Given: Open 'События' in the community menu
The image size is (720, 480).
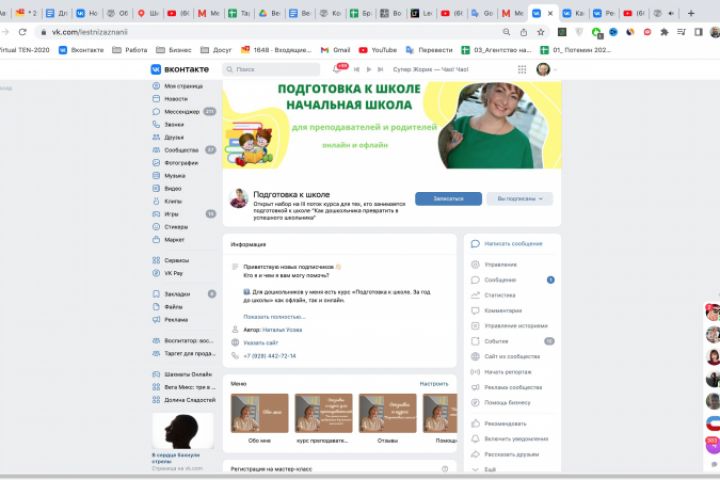Looking at the screenshot, I should (x=489, y=341).
